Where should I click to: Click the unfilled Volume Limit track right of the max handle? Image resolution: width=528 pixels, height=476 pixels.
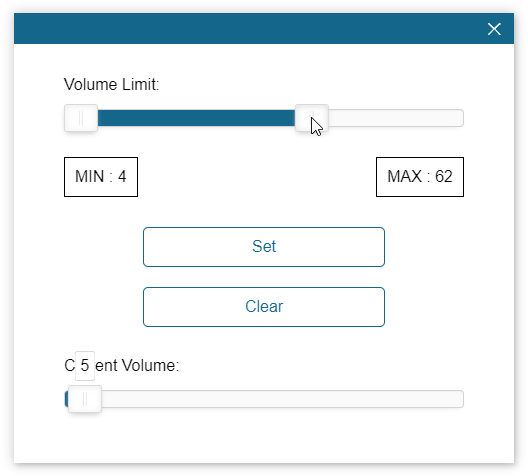(x=396, y=118)
